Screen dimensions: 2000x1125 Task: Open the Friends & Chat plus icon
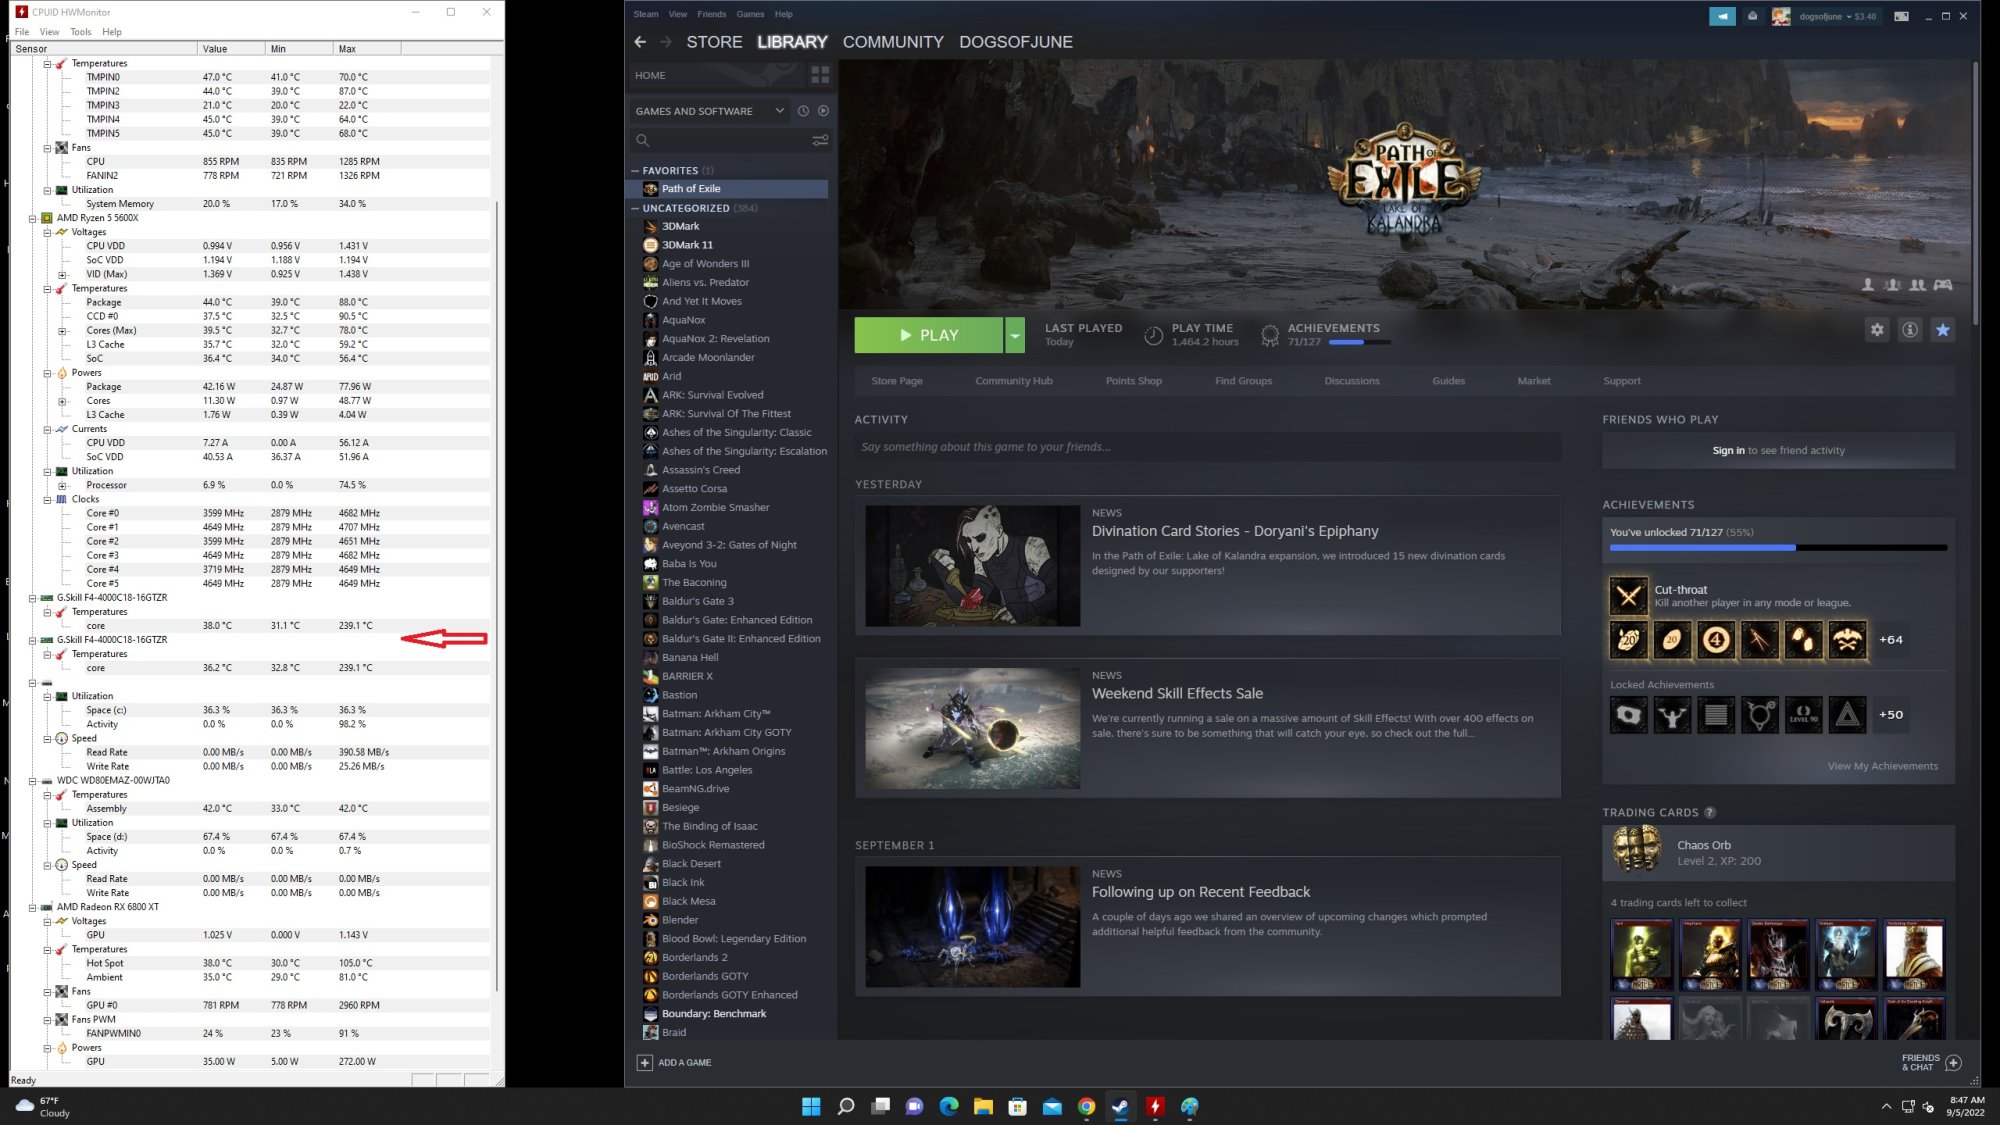pyautogui.click(x=1954, y=1063)
